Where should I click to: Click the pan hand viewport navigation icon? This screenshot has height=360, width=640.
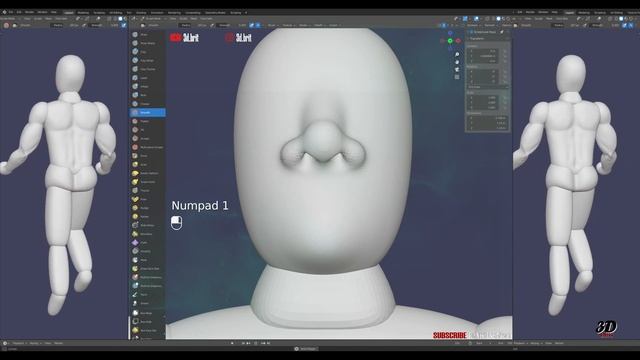pyautogui.click(x=457, y=62)
